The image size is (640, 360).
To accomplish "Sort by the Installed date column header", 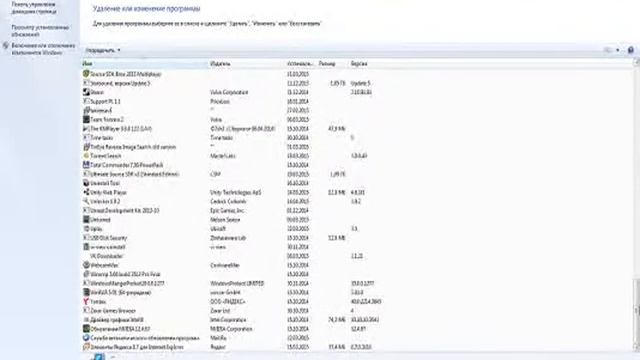I will click(x=301, y=64).
